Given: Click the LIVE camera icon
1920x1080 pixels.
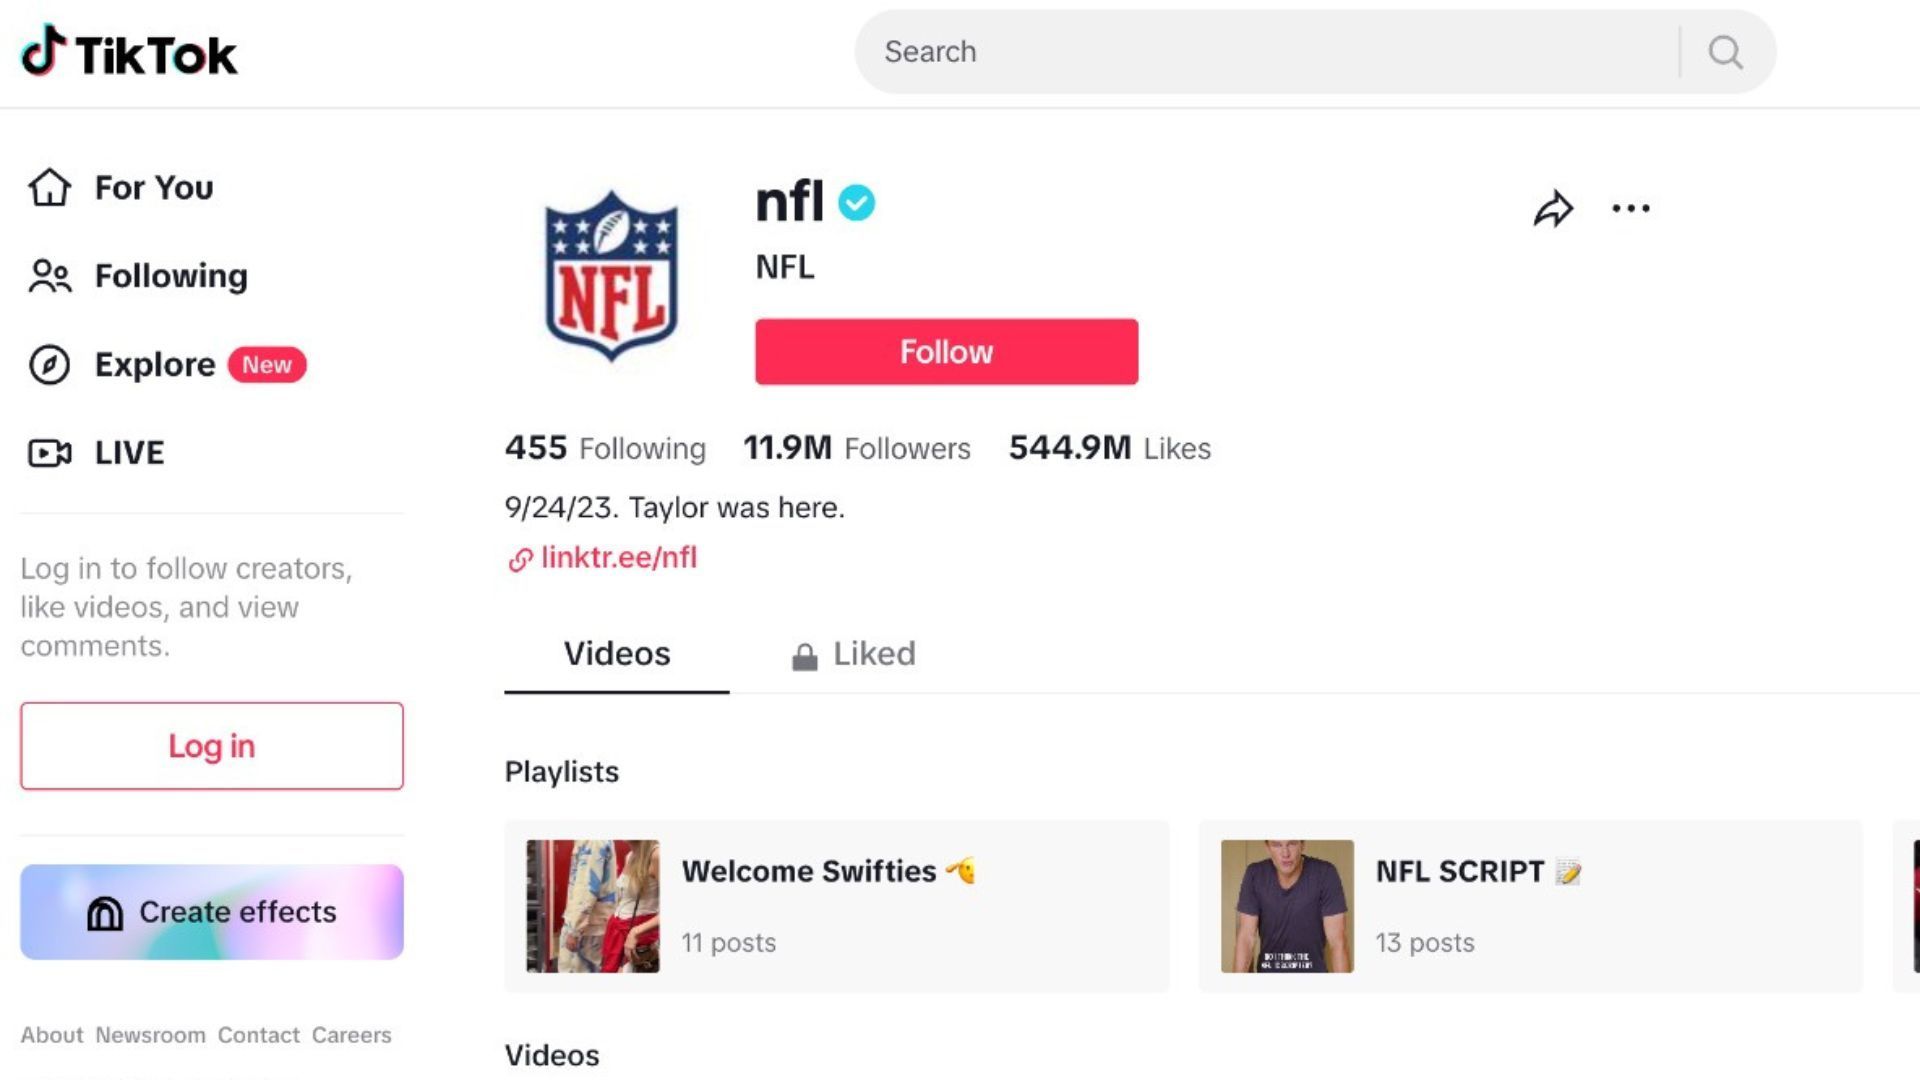Looking at the screenshot, I should (49, 453).
